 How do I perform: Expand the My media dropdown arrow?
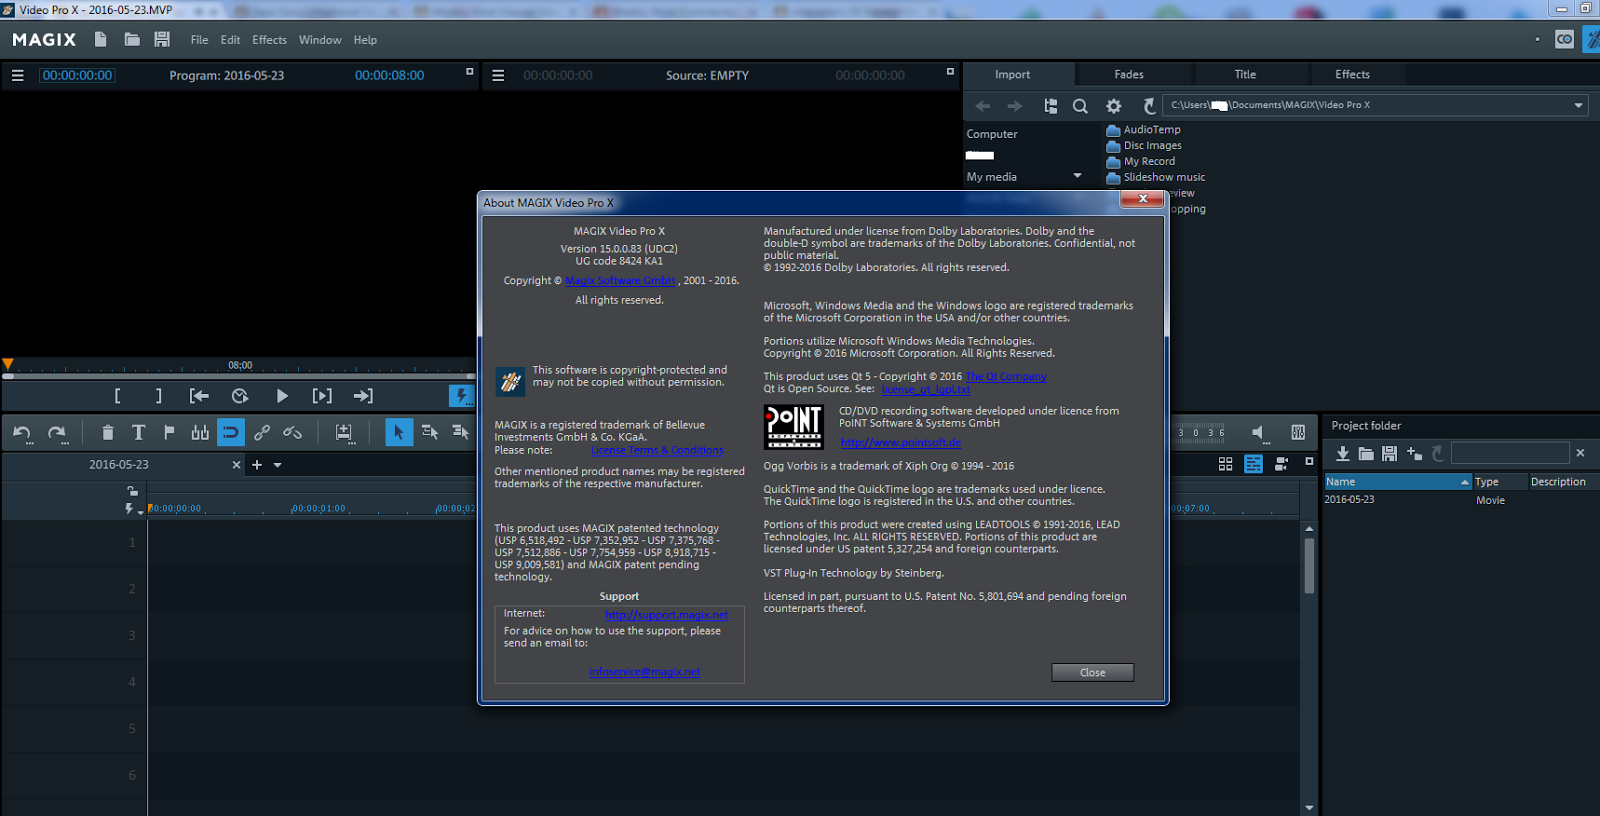(x=1077, y=176)
